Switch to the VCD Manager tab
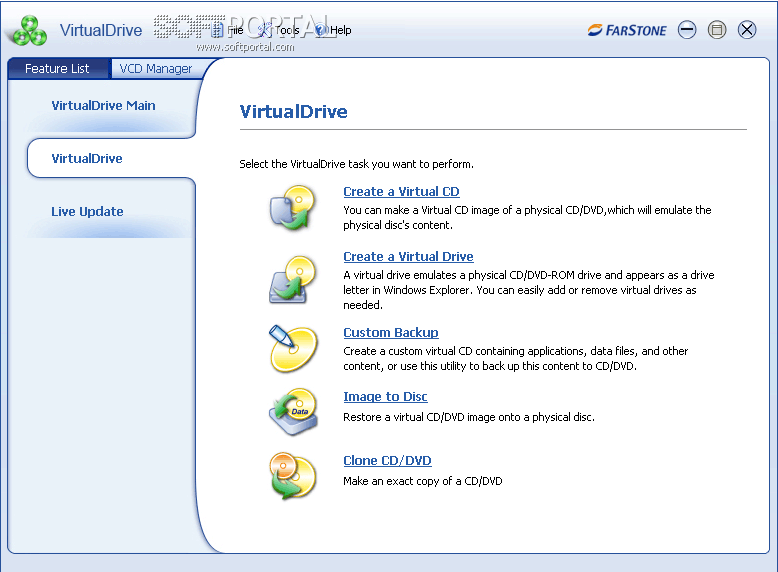778x572 pixels. click(155, 69)
